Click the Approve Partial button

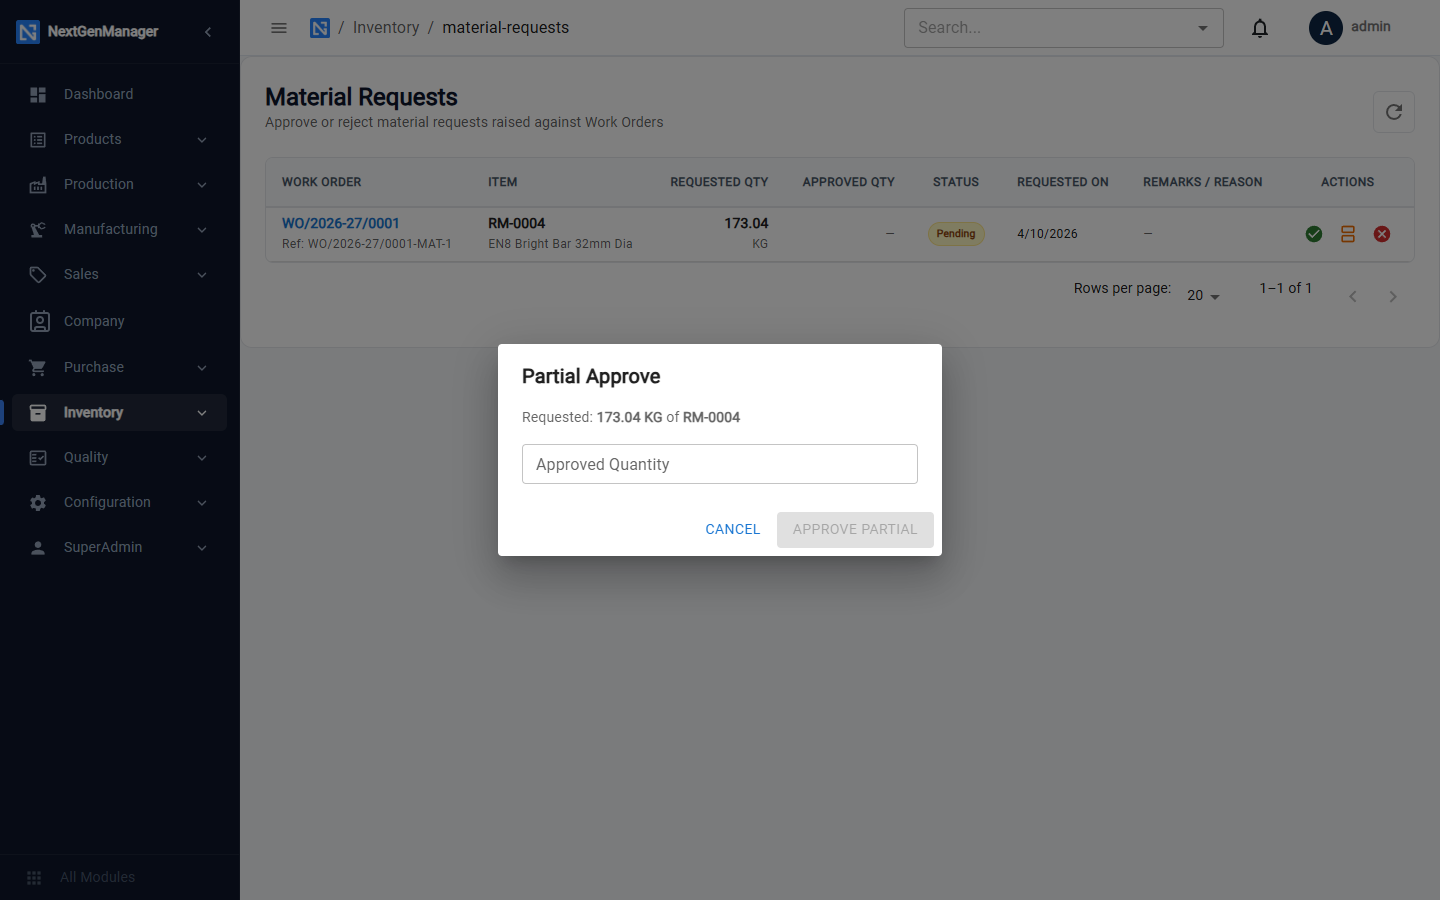[x=855, y=529]
